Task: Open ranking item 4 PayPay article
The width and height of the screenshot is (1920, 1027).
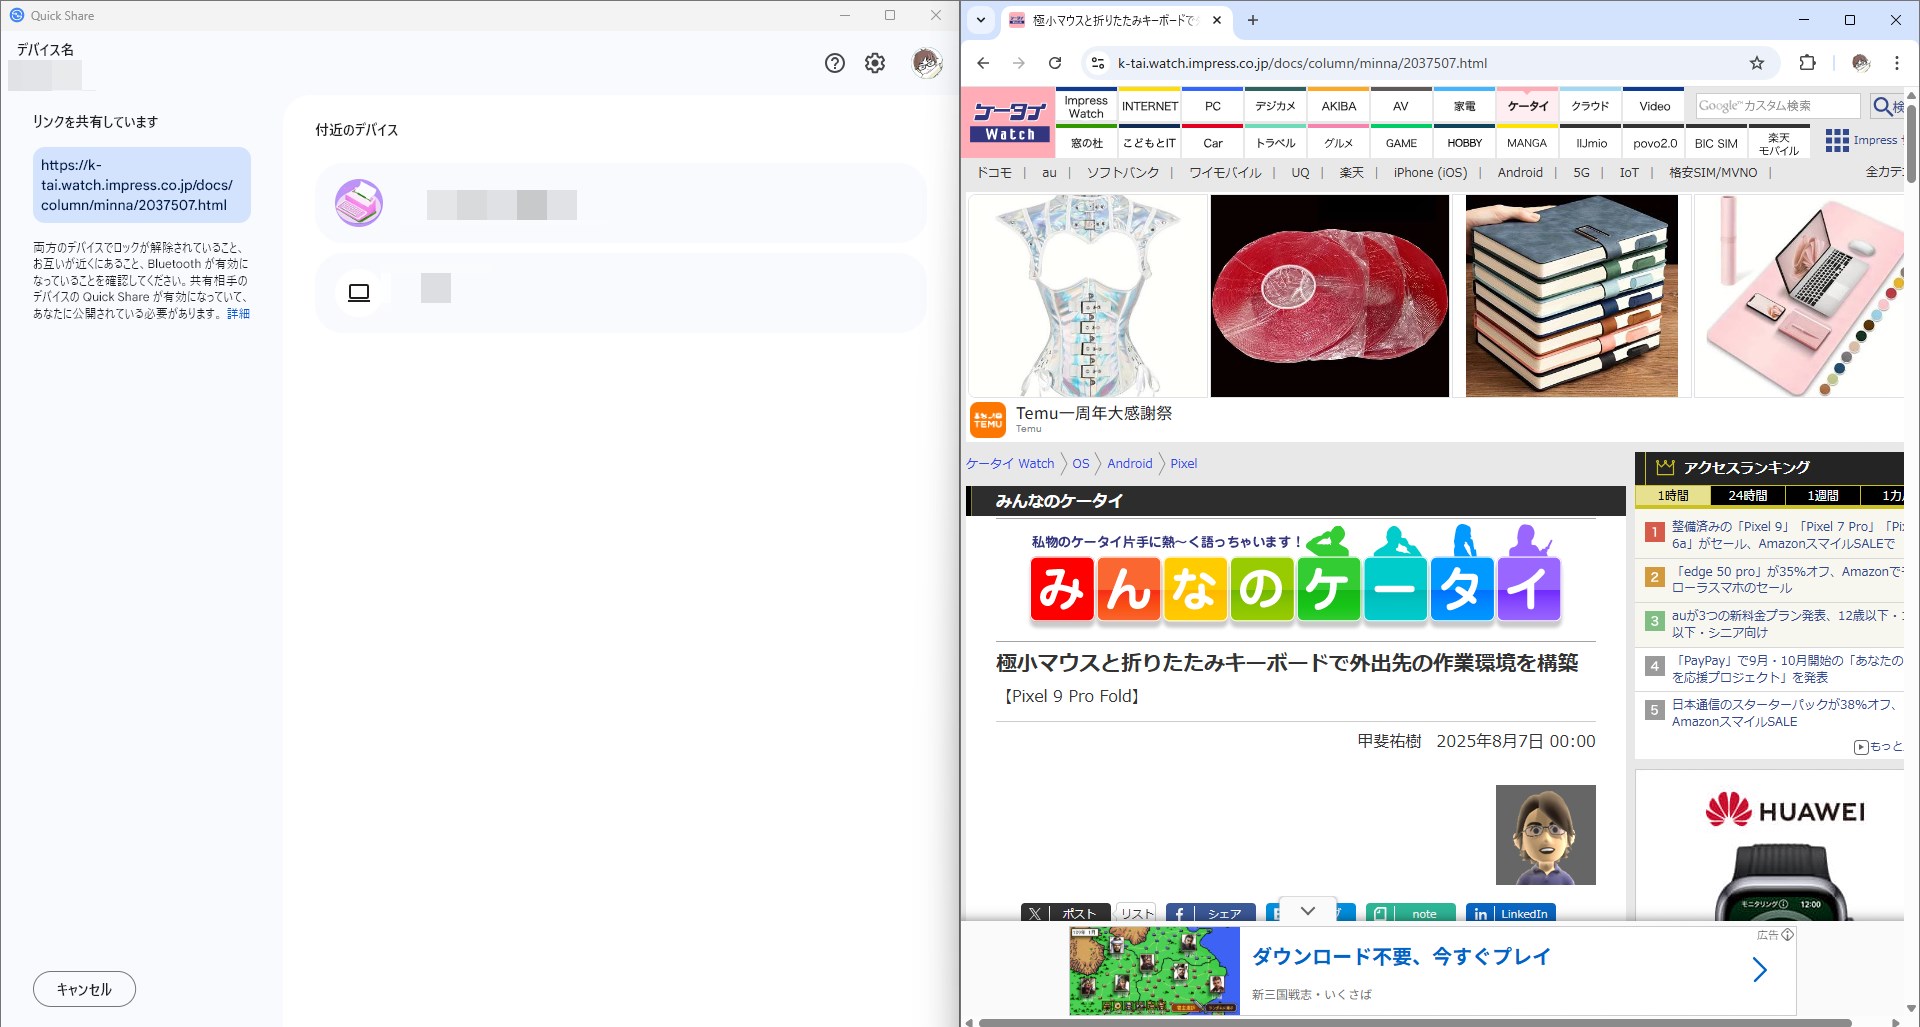Action: tap(1787, 669)
